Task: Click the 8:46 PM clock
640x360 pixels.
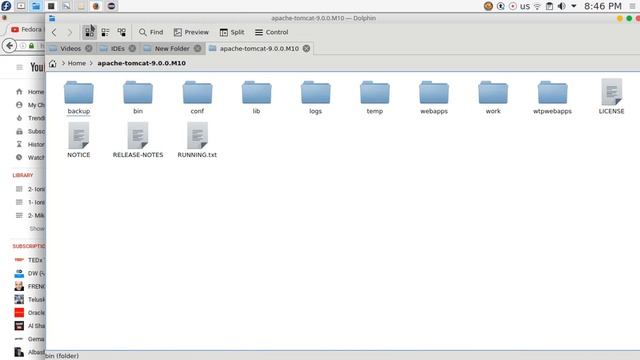Action: (602, 6)
